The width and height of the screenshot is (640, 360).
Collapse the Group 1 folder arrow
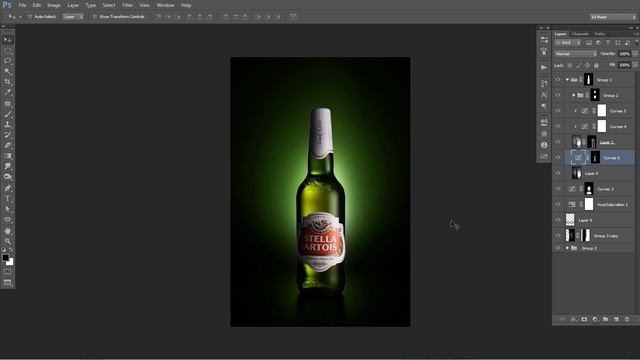pos(567,80)
